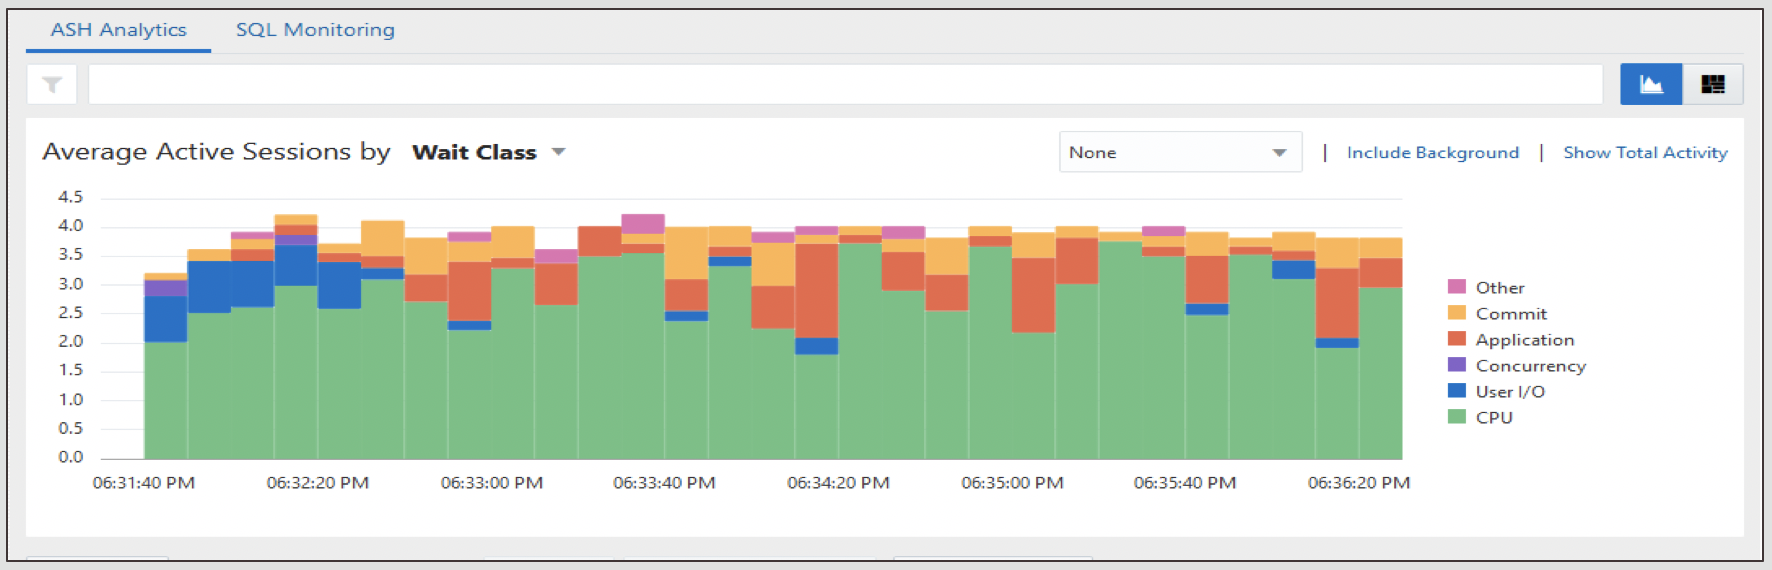Open the ASH Analytics tab
Image resolution: width=1772 pixels, height=570 pixels.
tap(118, 30)
